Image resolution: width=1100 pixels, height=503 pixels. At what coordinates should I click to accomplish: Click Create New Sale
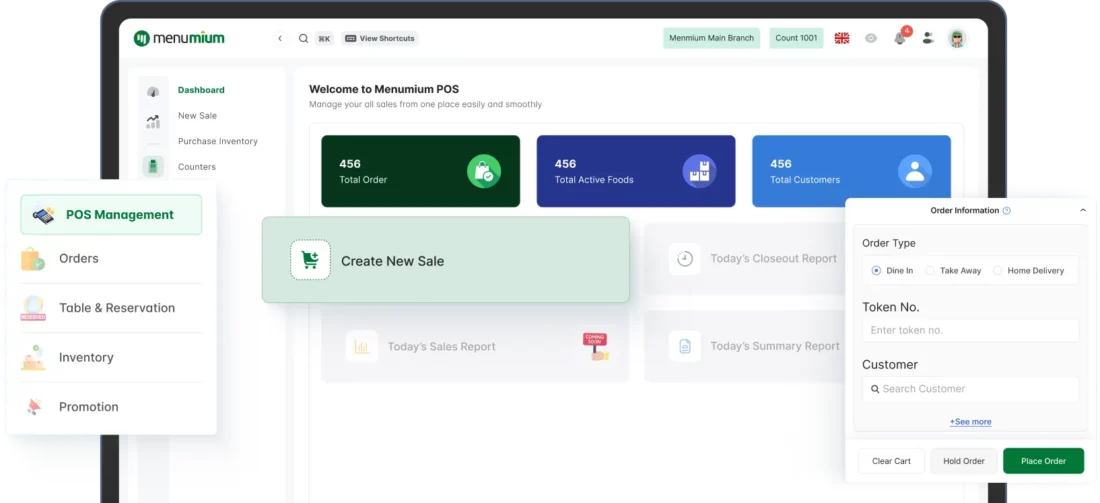[445, 260]
